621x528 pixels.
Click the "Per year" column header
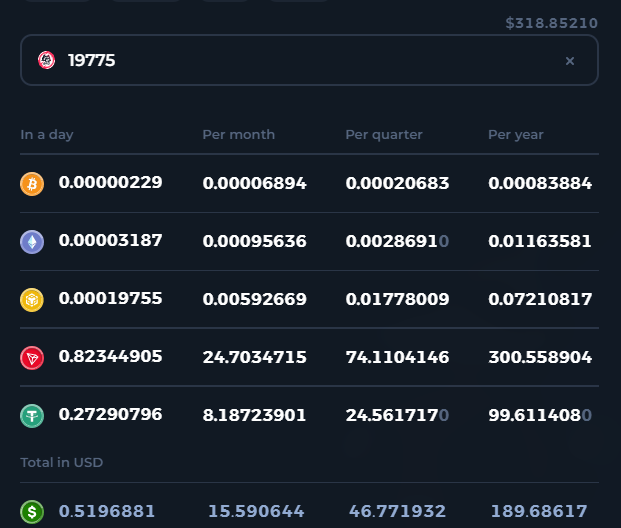pyautogui.click(x=516, y=135)
